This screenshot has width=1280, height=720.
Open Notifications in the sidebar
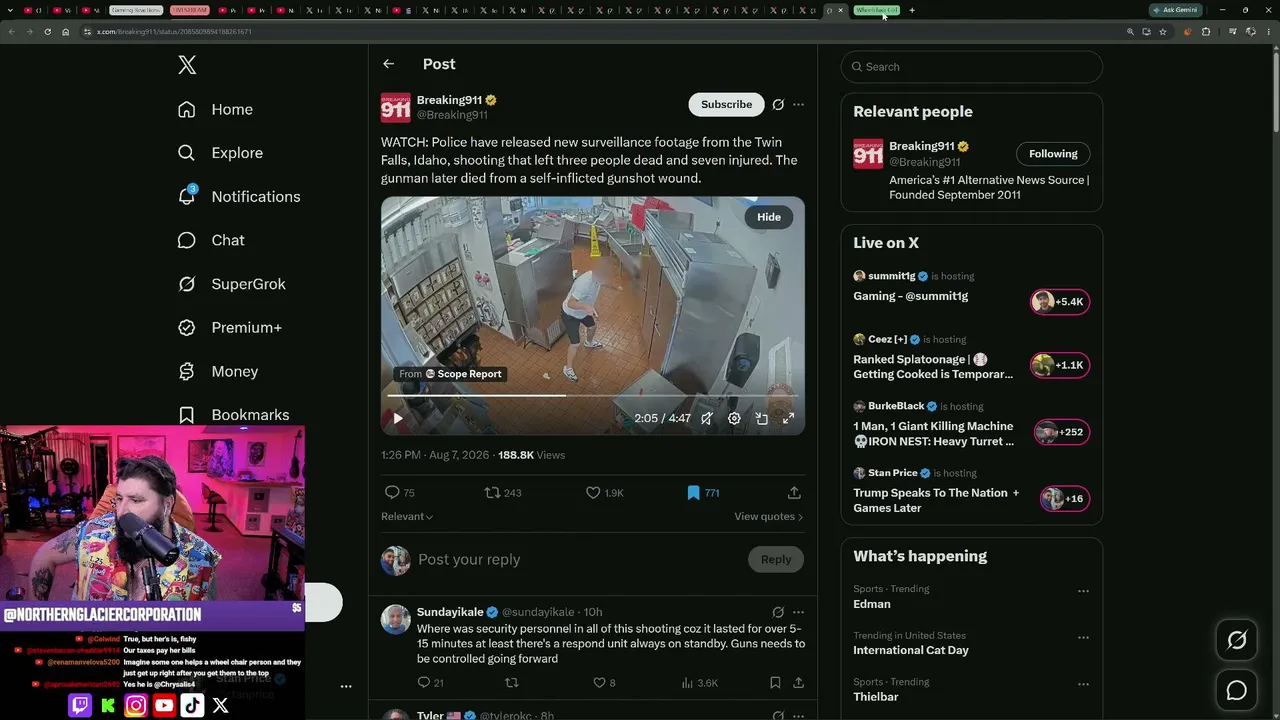(239, 196)
